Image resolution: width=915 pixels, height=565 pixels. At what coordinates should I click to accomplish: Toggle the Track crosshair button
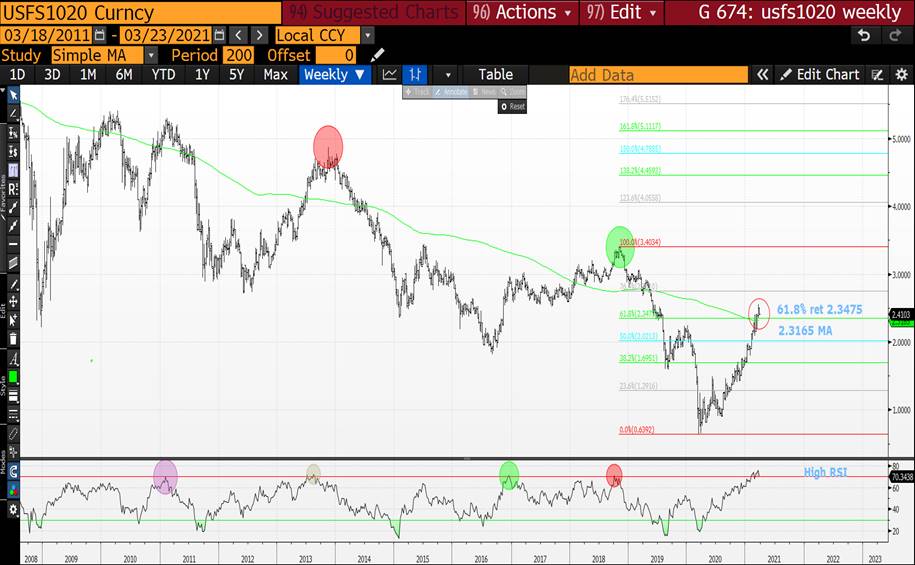(417, 92)
